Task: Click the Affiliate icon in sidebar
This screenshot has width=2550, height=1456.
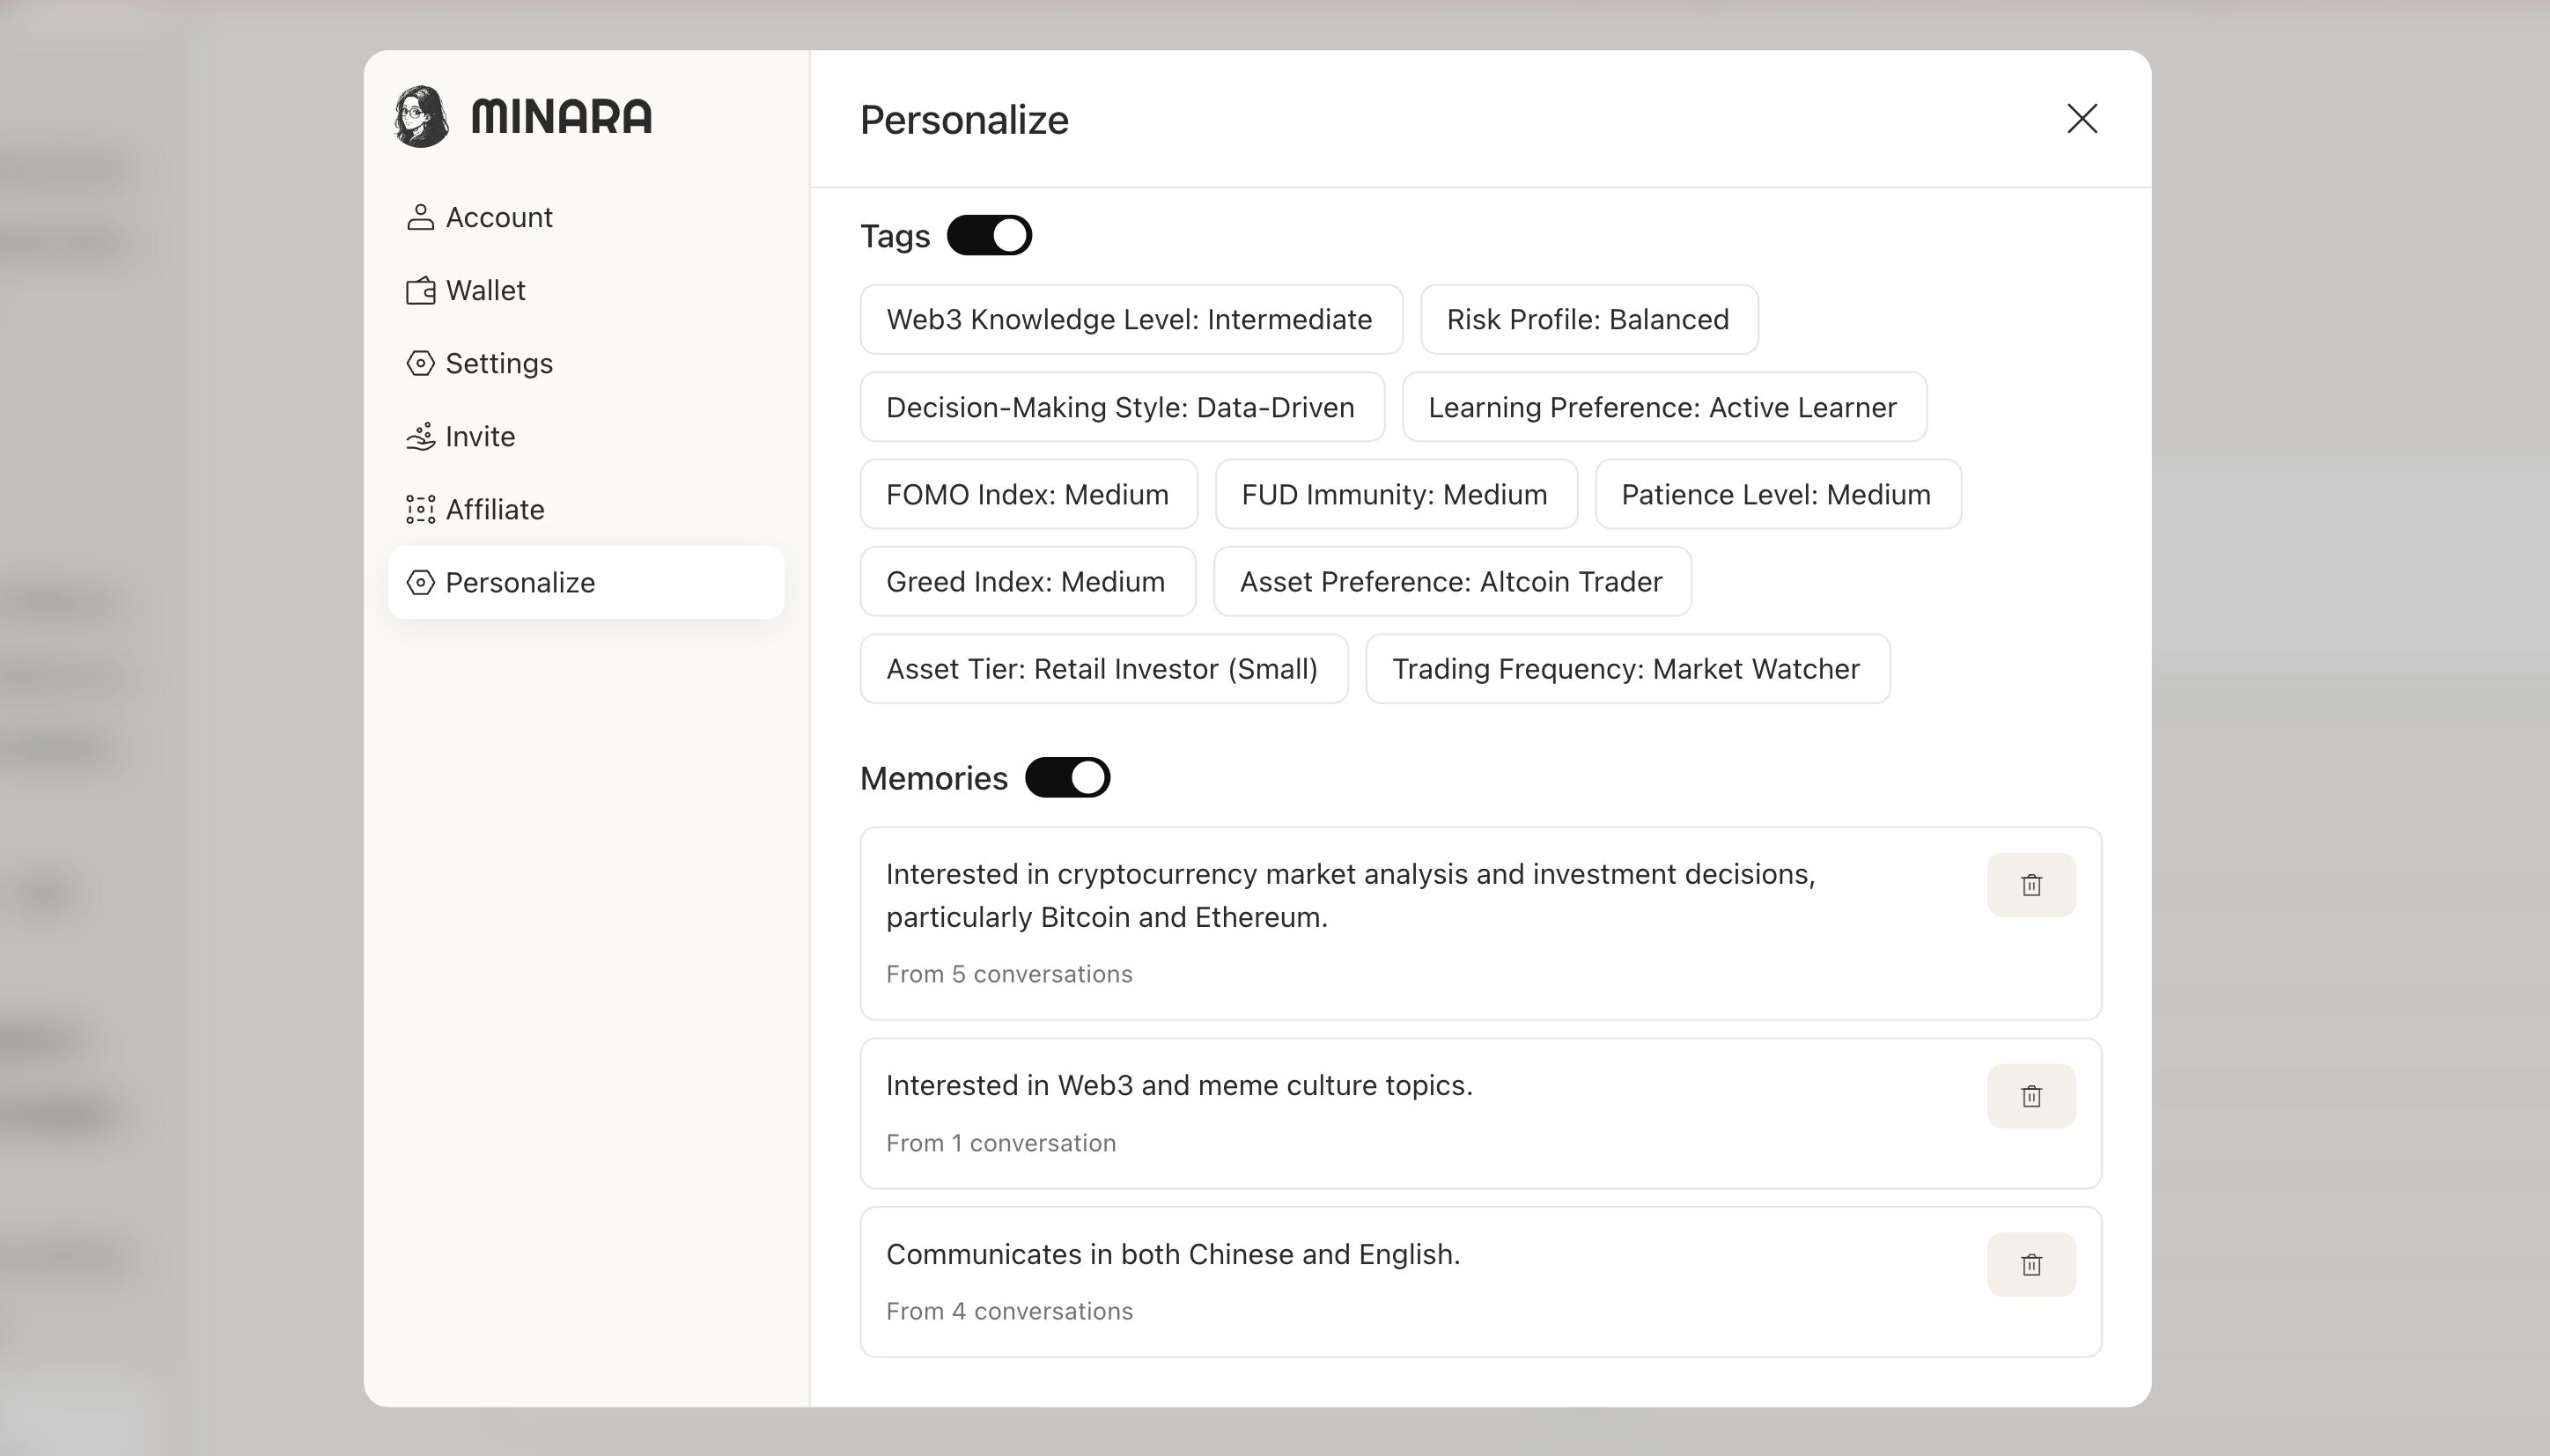Action: (x=420, y=509)
